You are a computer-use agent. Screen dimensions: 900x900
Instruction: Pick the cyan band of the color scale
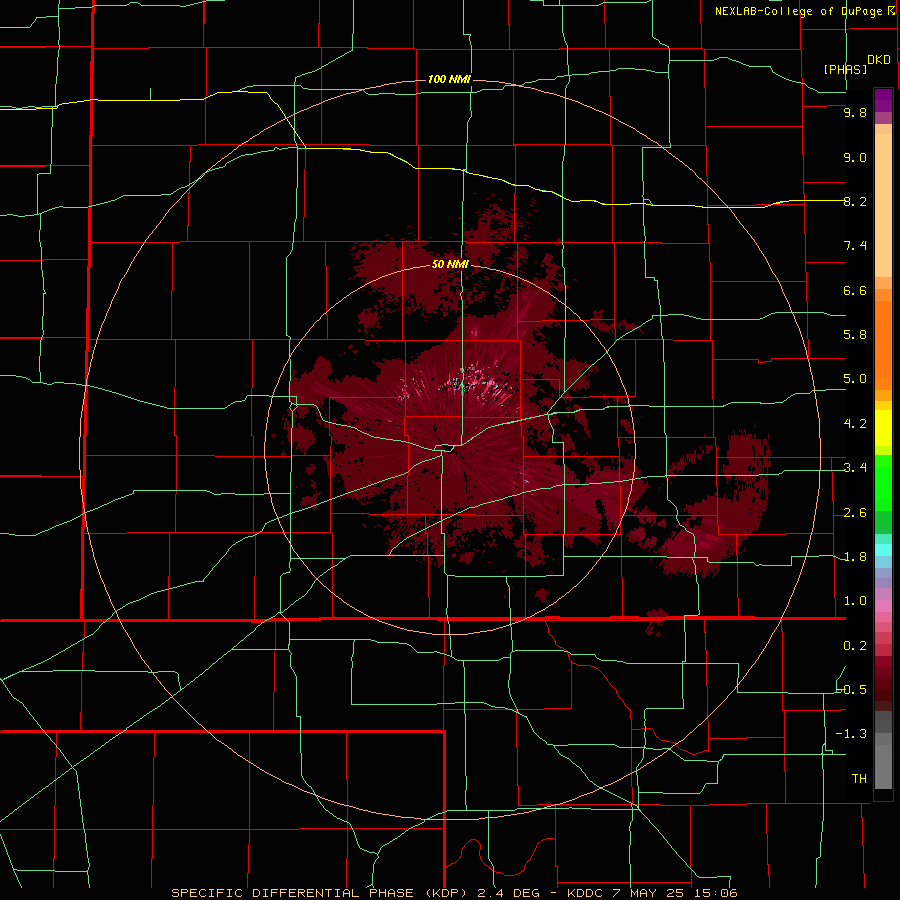point(883,550)
